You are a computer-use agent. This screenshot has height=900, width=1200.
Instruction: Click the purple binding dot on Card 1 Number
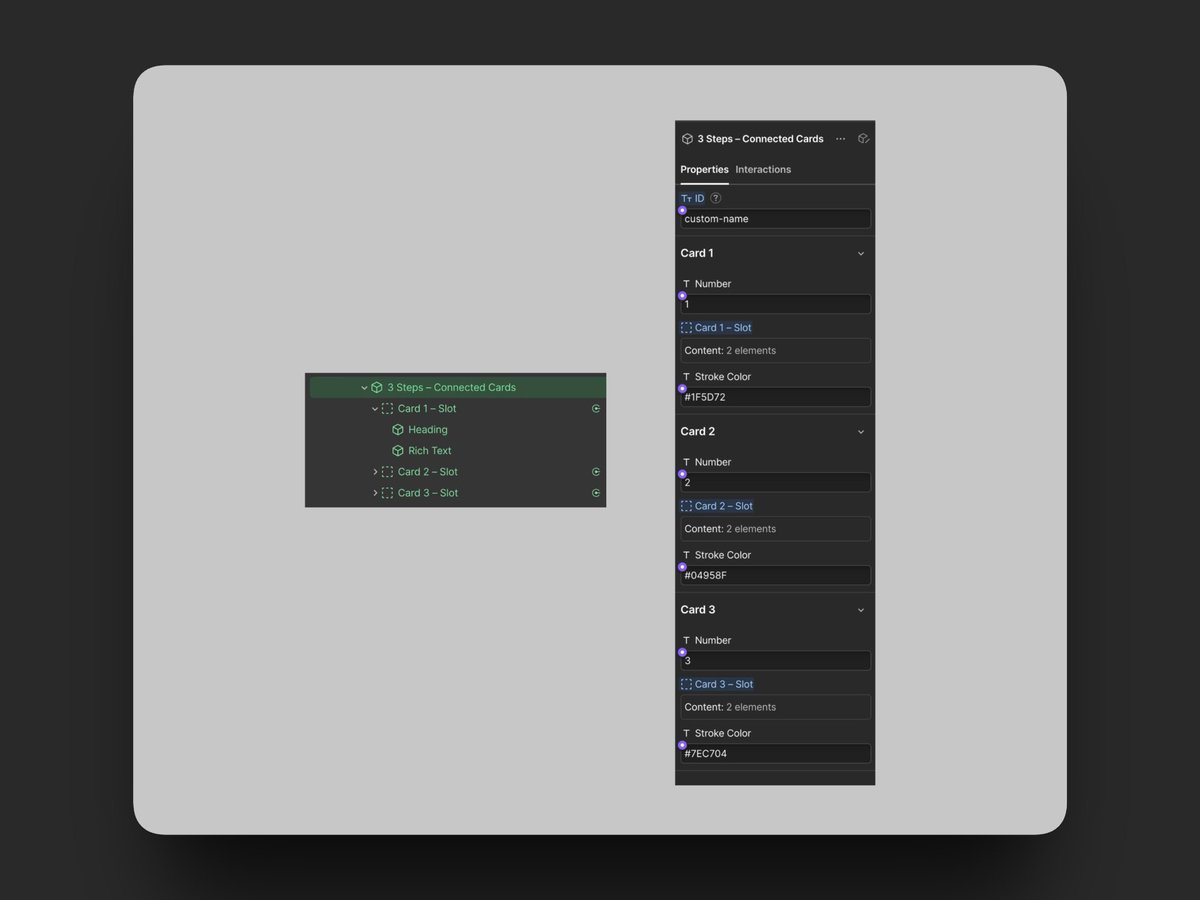pos(682,296)
